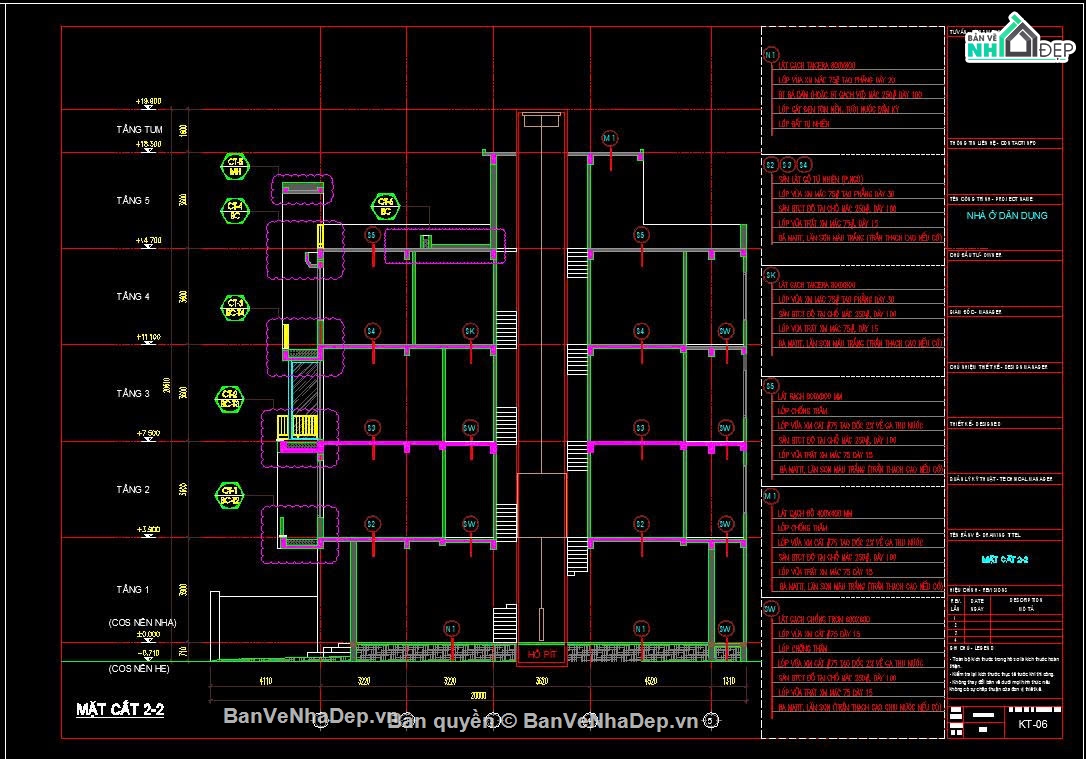Select the TẦNG TUM floor label
Screen dimensions: 1086x759
139,130
